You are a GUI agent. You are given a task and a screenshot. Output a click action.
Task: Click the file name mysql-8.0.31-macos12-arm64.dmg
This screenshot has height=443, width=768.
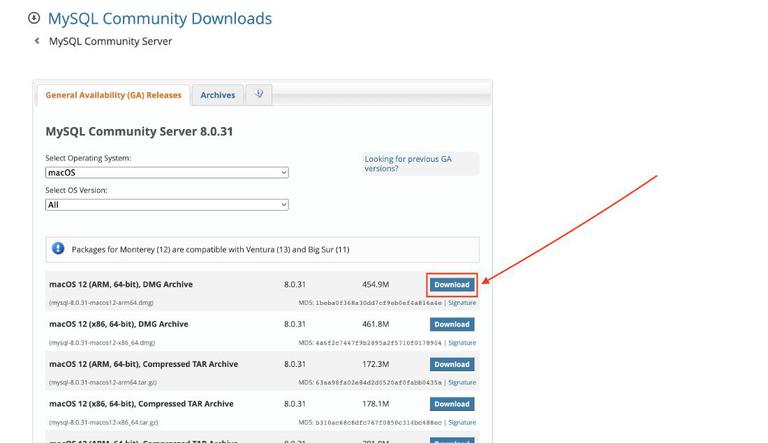pos(101,303)
